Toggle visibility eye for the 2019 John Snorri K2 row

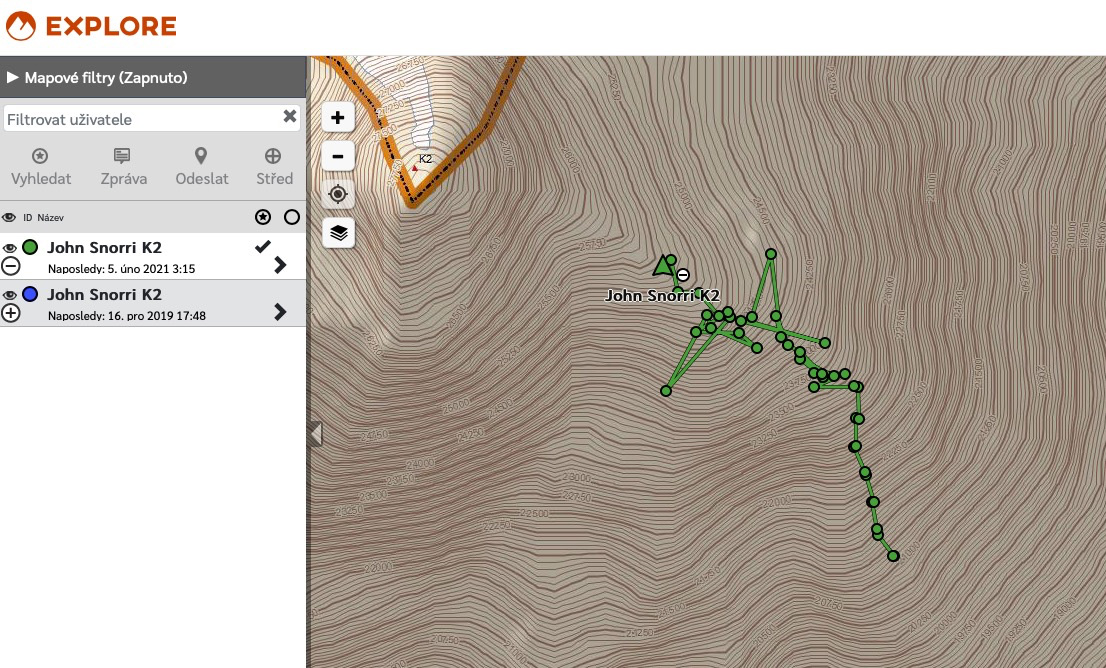click(9, 295)
